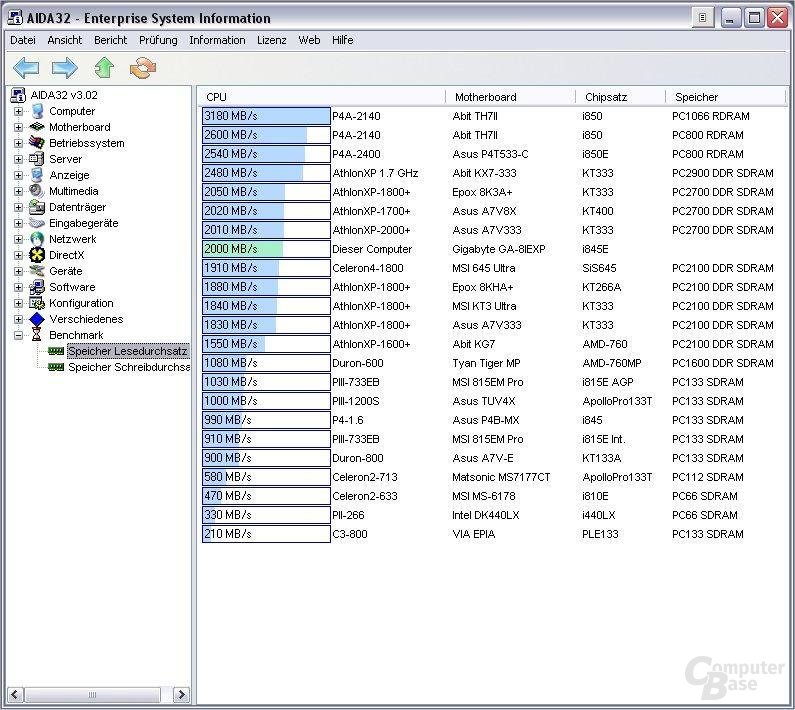Select the Netzwerk globe icon

click(37, 239)
